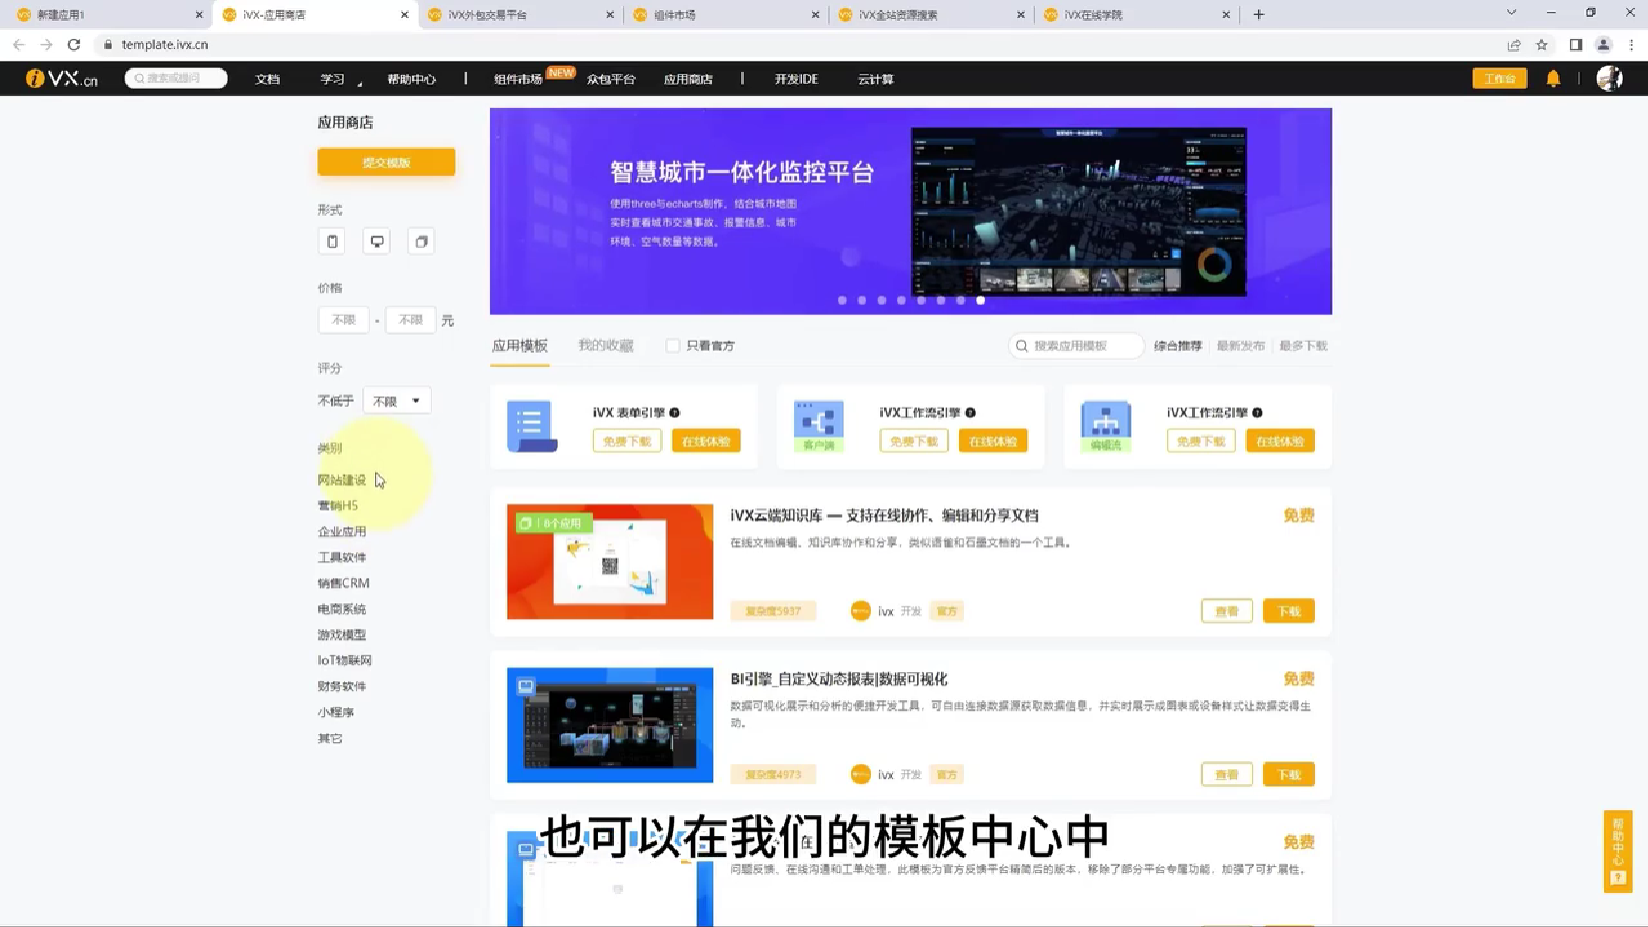The image size is (1648, 927).
Task: Select the multi-app copy form filter icon
Action: coord(421,241)
